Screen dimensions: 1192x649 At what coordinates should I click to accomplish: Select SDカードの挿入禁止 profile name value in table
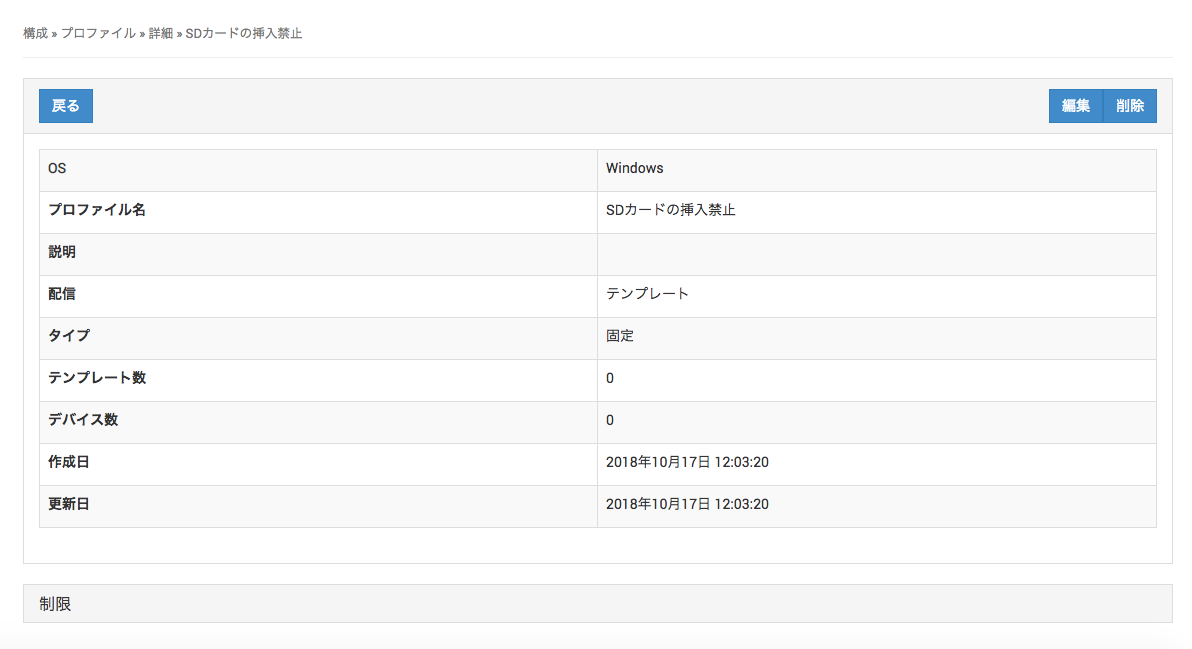click(670, 210)
